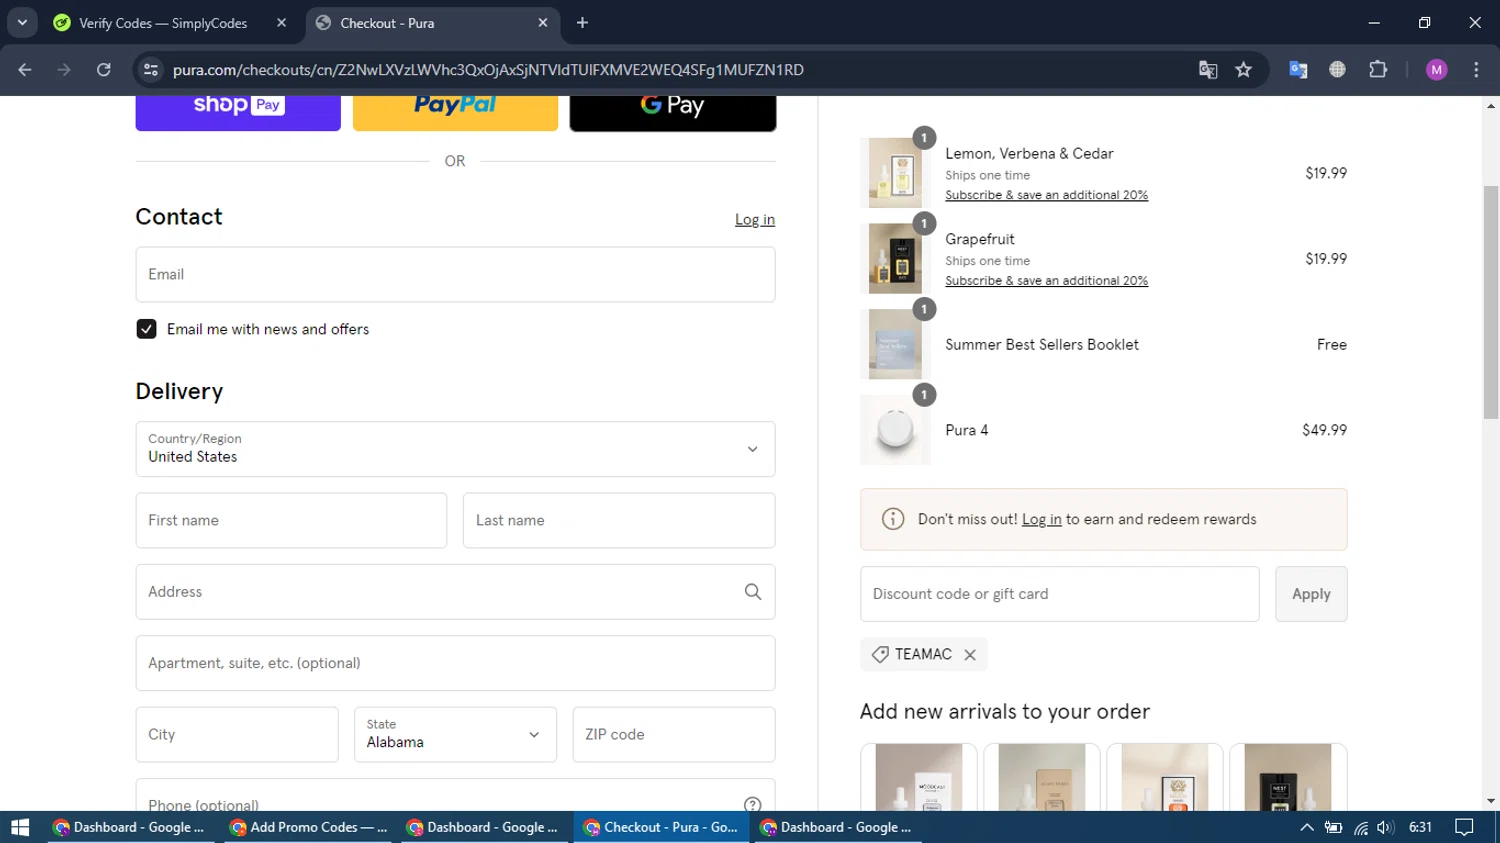The image size is (1500, 843).
Task: Switch to Checkout - Pura taskbar window
Action: tap(663, 827)
